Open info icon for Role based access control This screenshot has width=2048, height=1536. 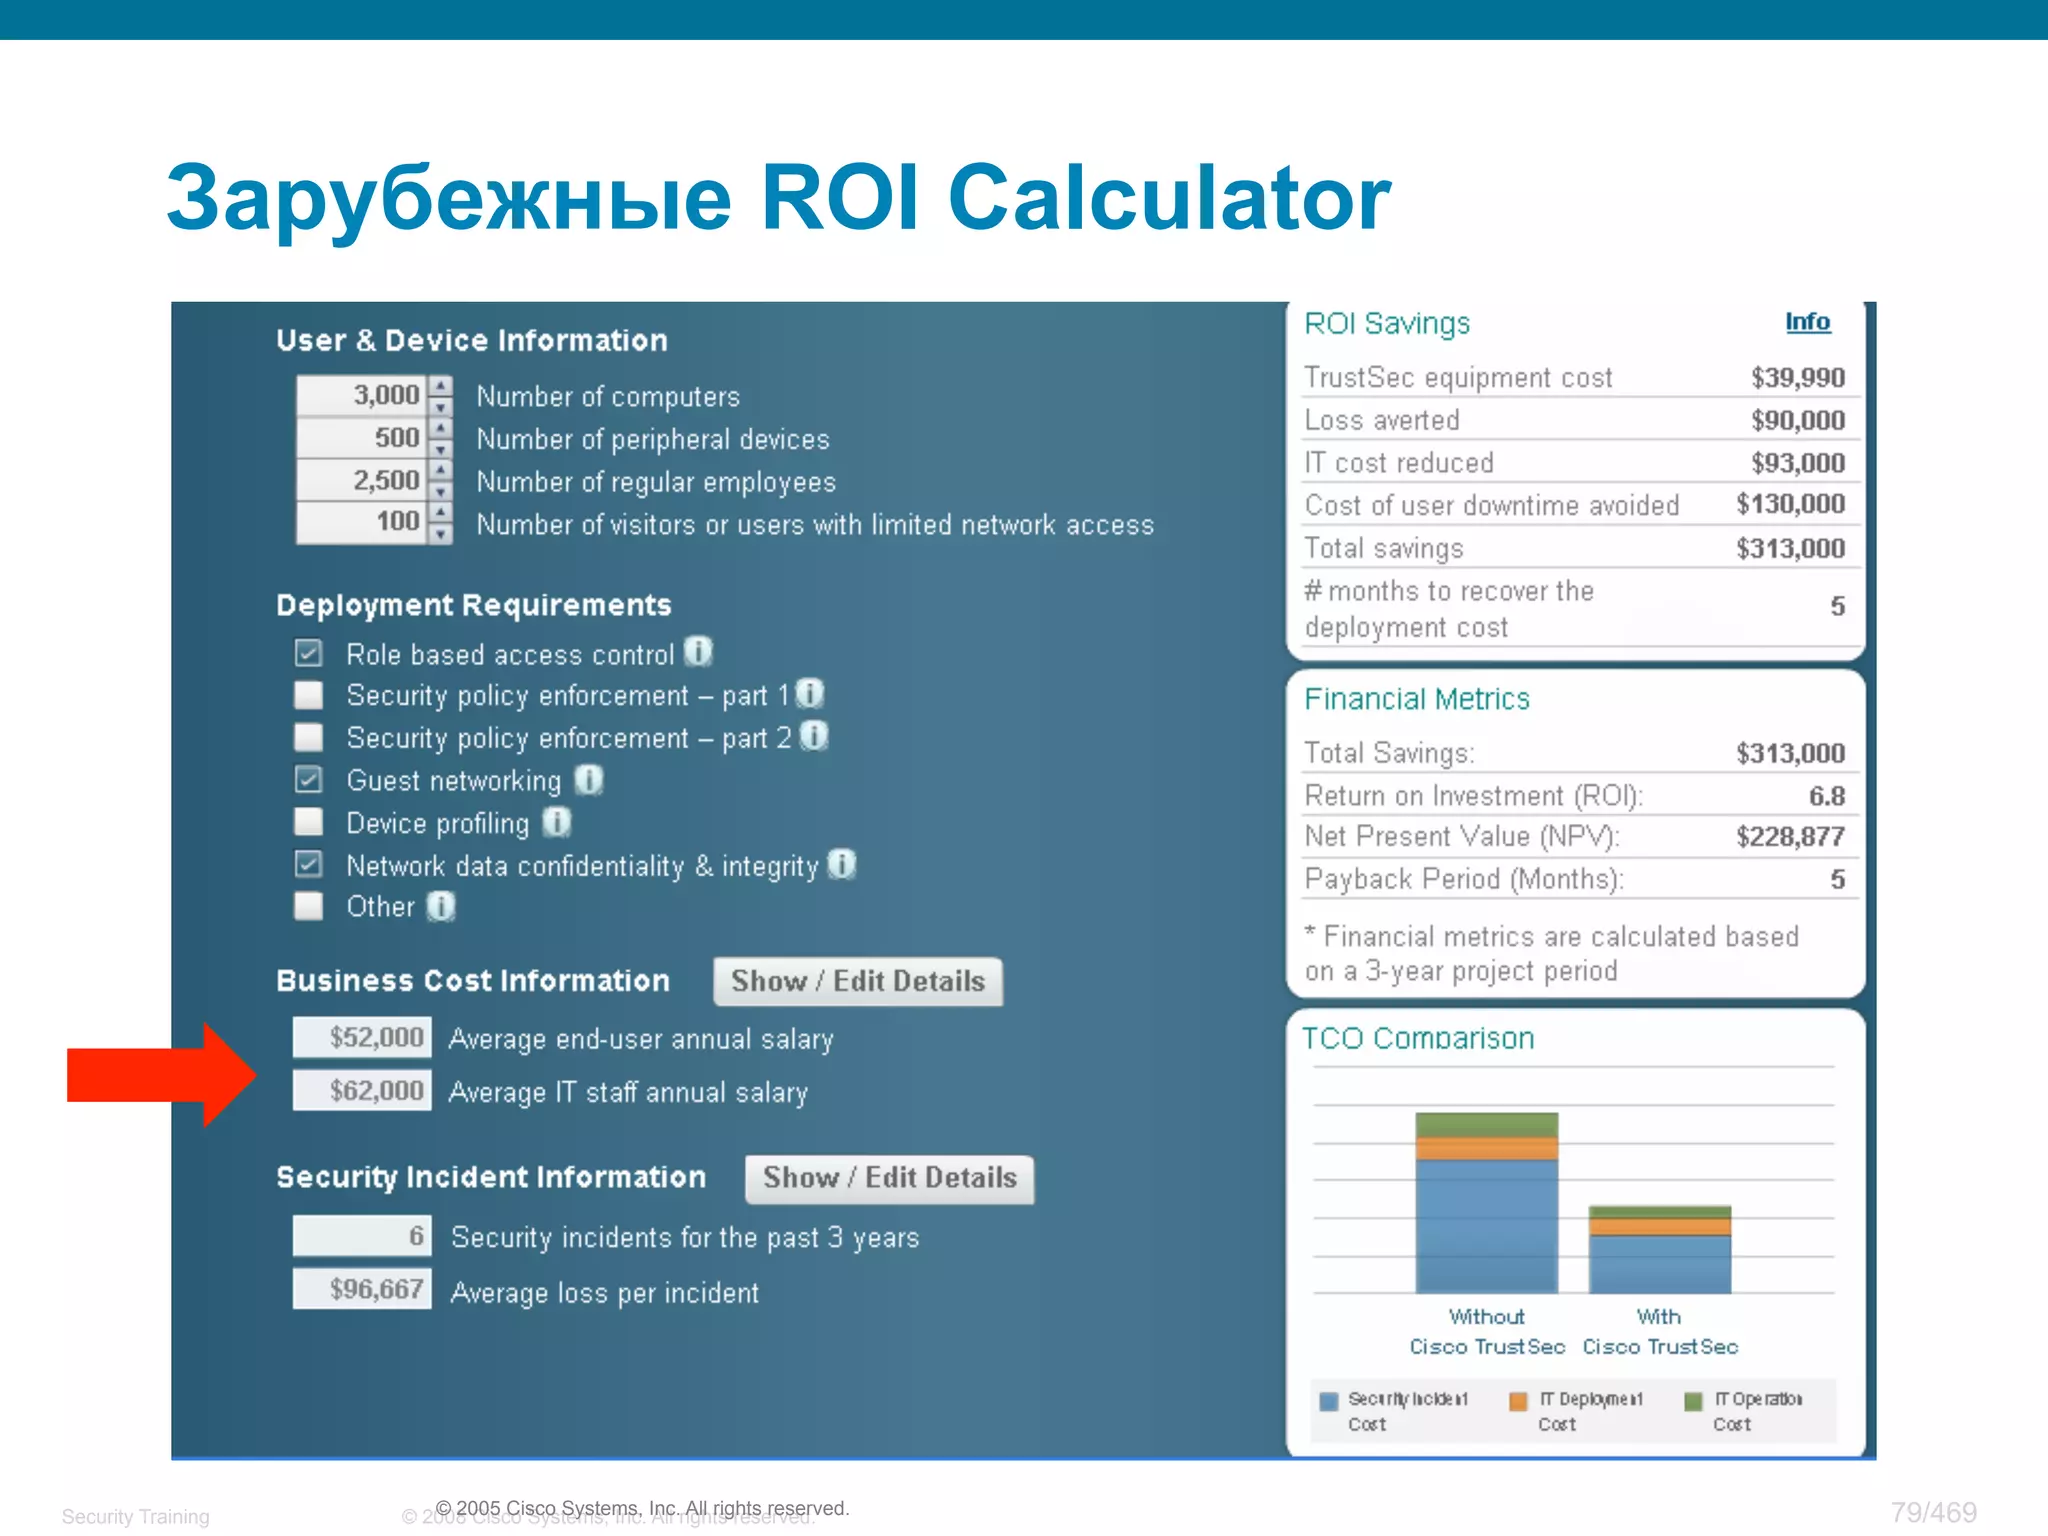[x=698, y=652]
